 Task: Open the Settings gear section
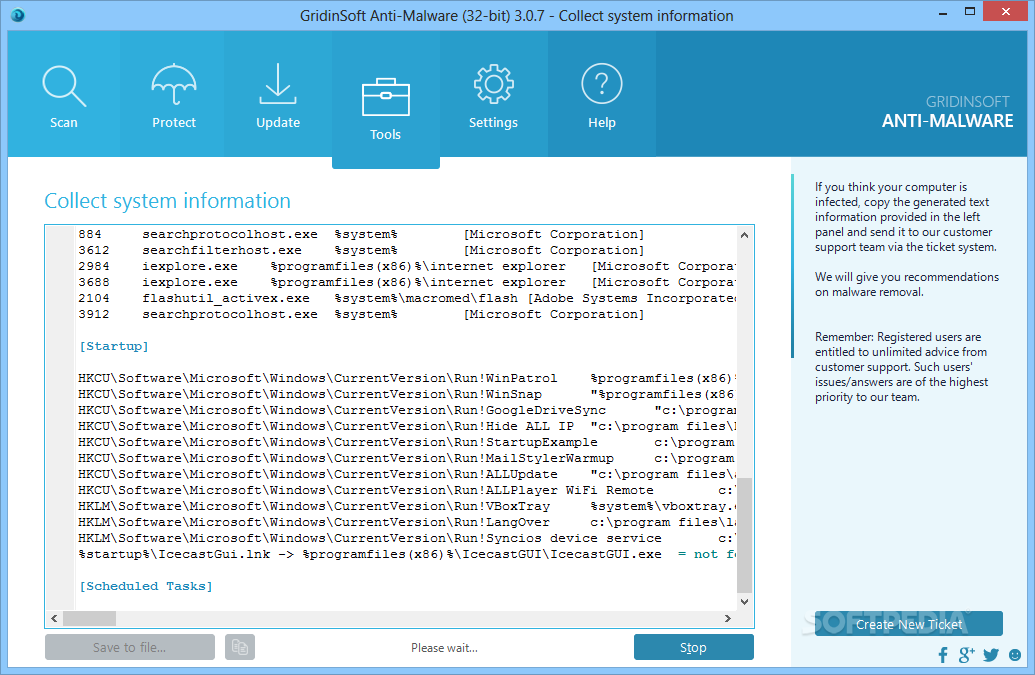coord(493,94)
